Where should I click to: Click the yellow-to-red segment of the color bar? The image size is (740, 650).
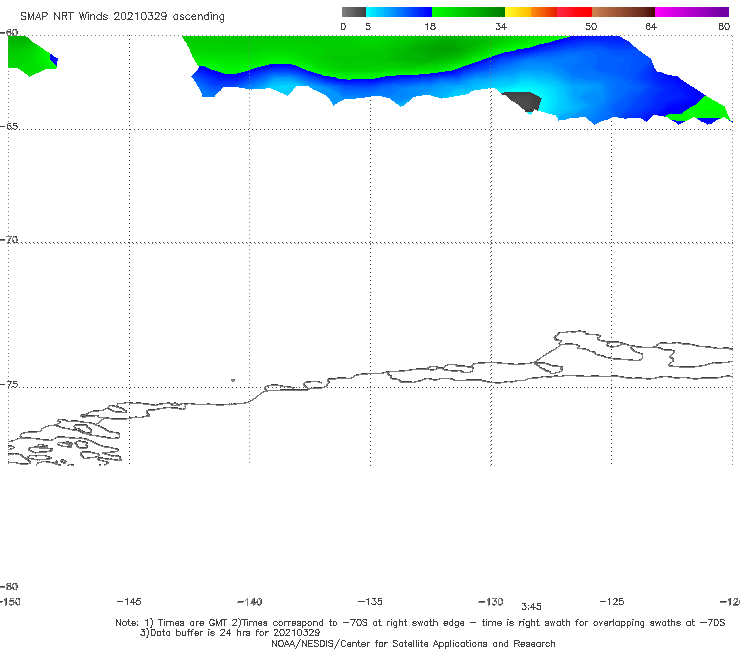click(x=548, y=12)
